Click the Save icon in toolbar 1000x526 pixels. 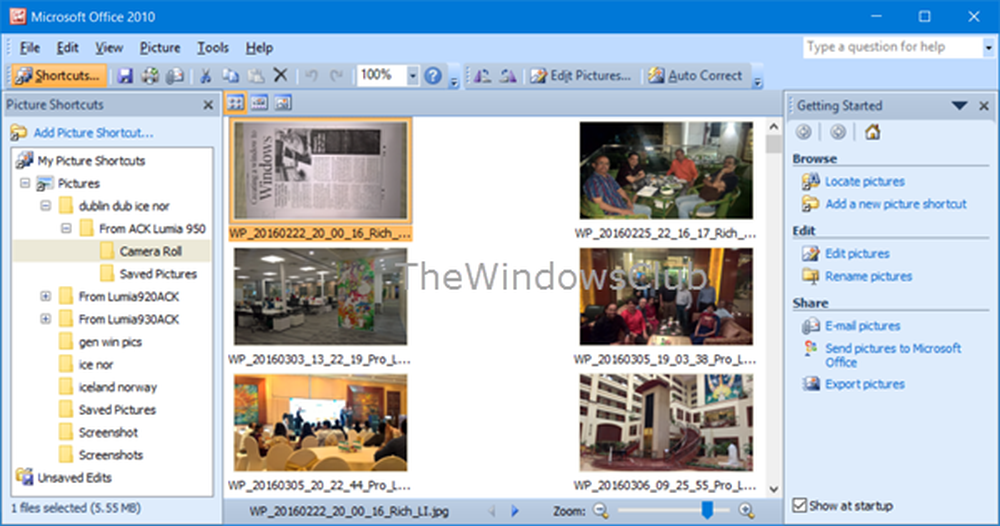tap(126, 76)
